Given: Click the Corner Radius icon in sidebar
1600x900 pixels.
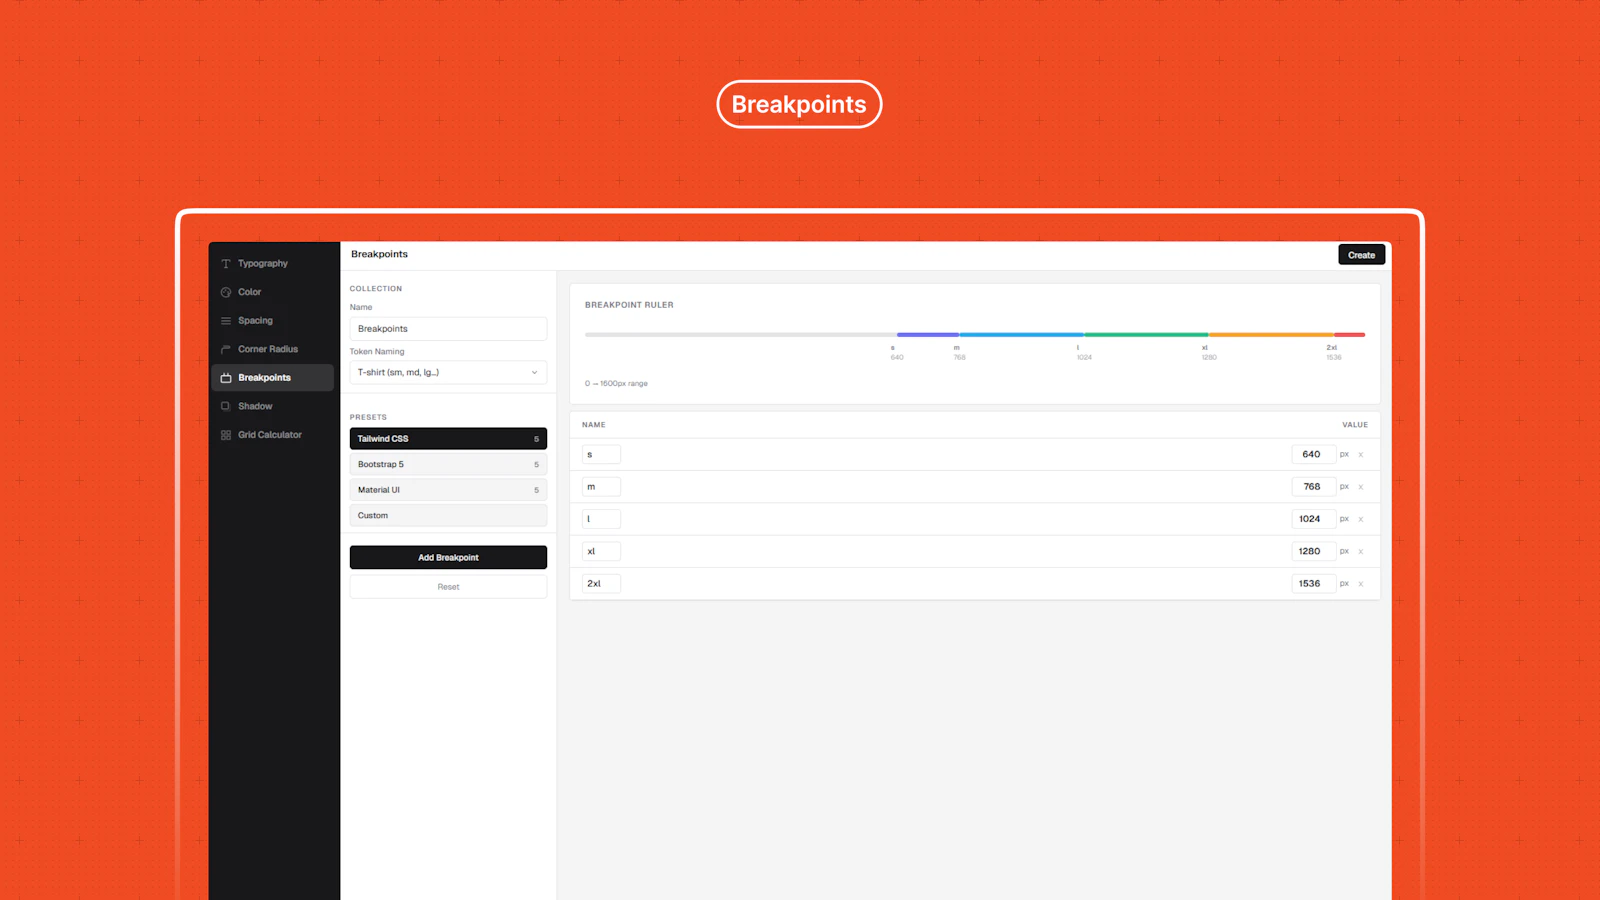Looking at the screenshot, I should pyautogui.click(x=226, y=349).
